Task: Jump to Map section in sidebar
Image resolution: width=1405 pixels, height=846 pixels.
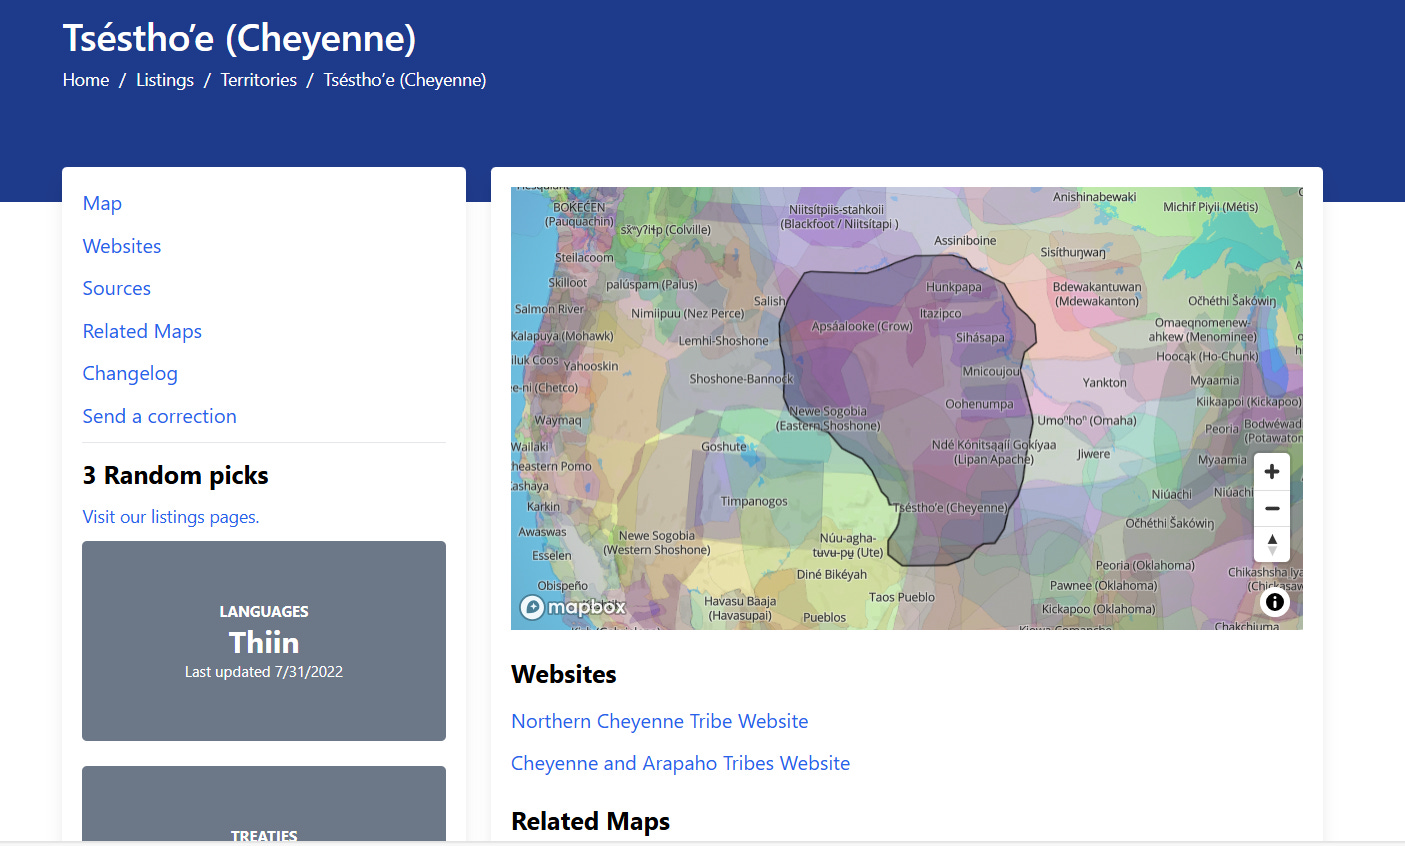Action: [102, 204]
